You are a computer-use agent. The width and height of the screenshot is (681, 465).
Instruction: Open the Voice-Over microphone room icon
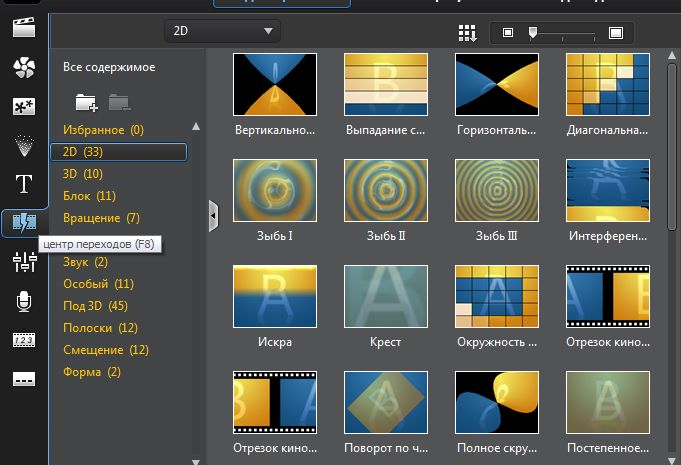point(24,301)
